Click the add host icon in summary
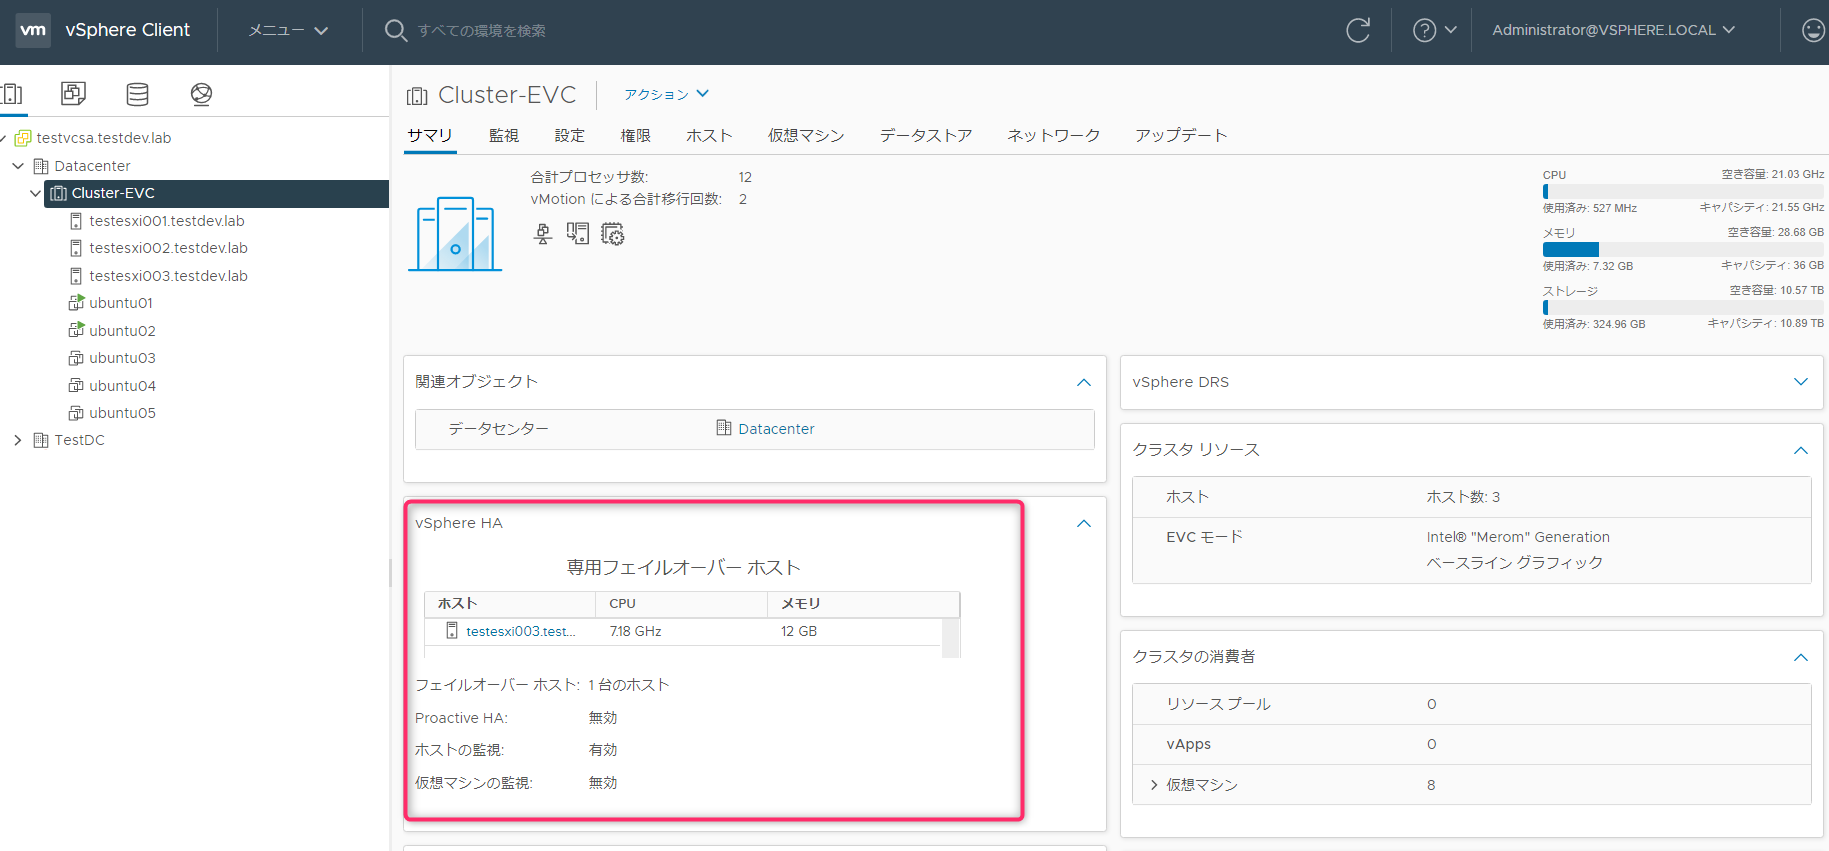 (543, 234)
